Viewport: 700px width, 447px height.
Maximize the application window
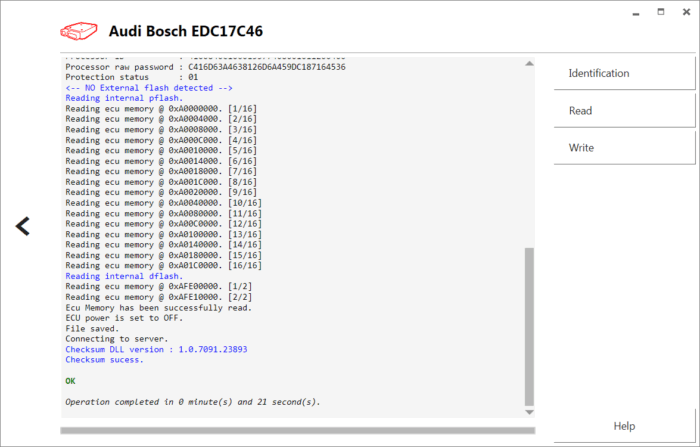click(x=660, y=14)
